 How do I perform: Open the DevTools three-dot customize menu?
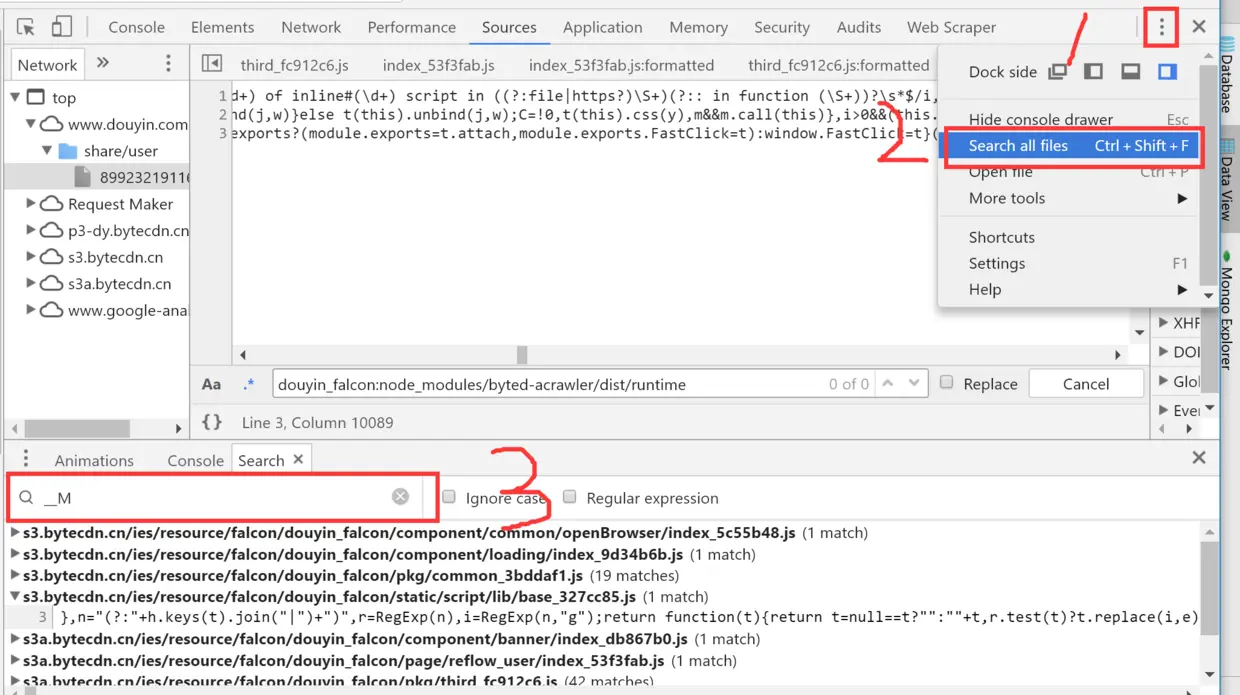tap(1161, 27)
